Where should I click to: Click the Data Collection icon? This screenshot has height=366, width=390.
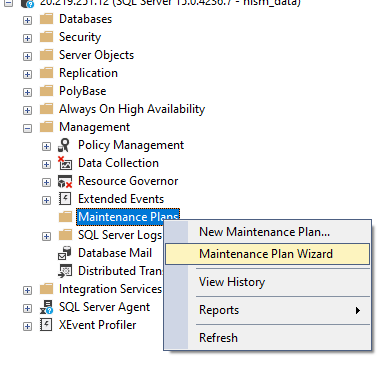(65, 163)
